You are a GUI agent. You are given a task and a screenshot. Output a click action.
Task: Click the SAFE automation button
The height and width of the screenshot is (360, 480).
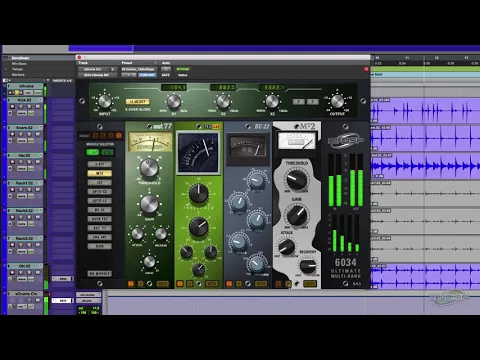[x=166, y=75]
